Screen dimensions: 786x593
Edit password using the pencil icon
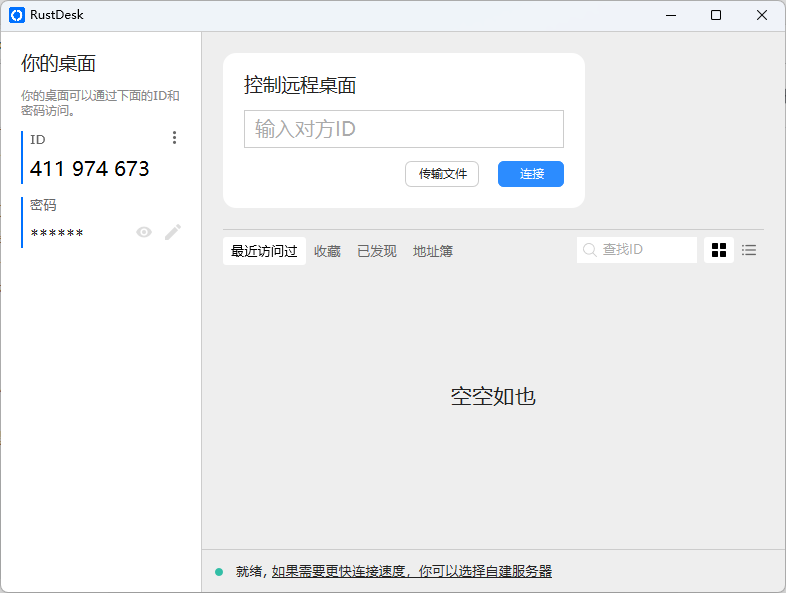[x=173, y=232]
